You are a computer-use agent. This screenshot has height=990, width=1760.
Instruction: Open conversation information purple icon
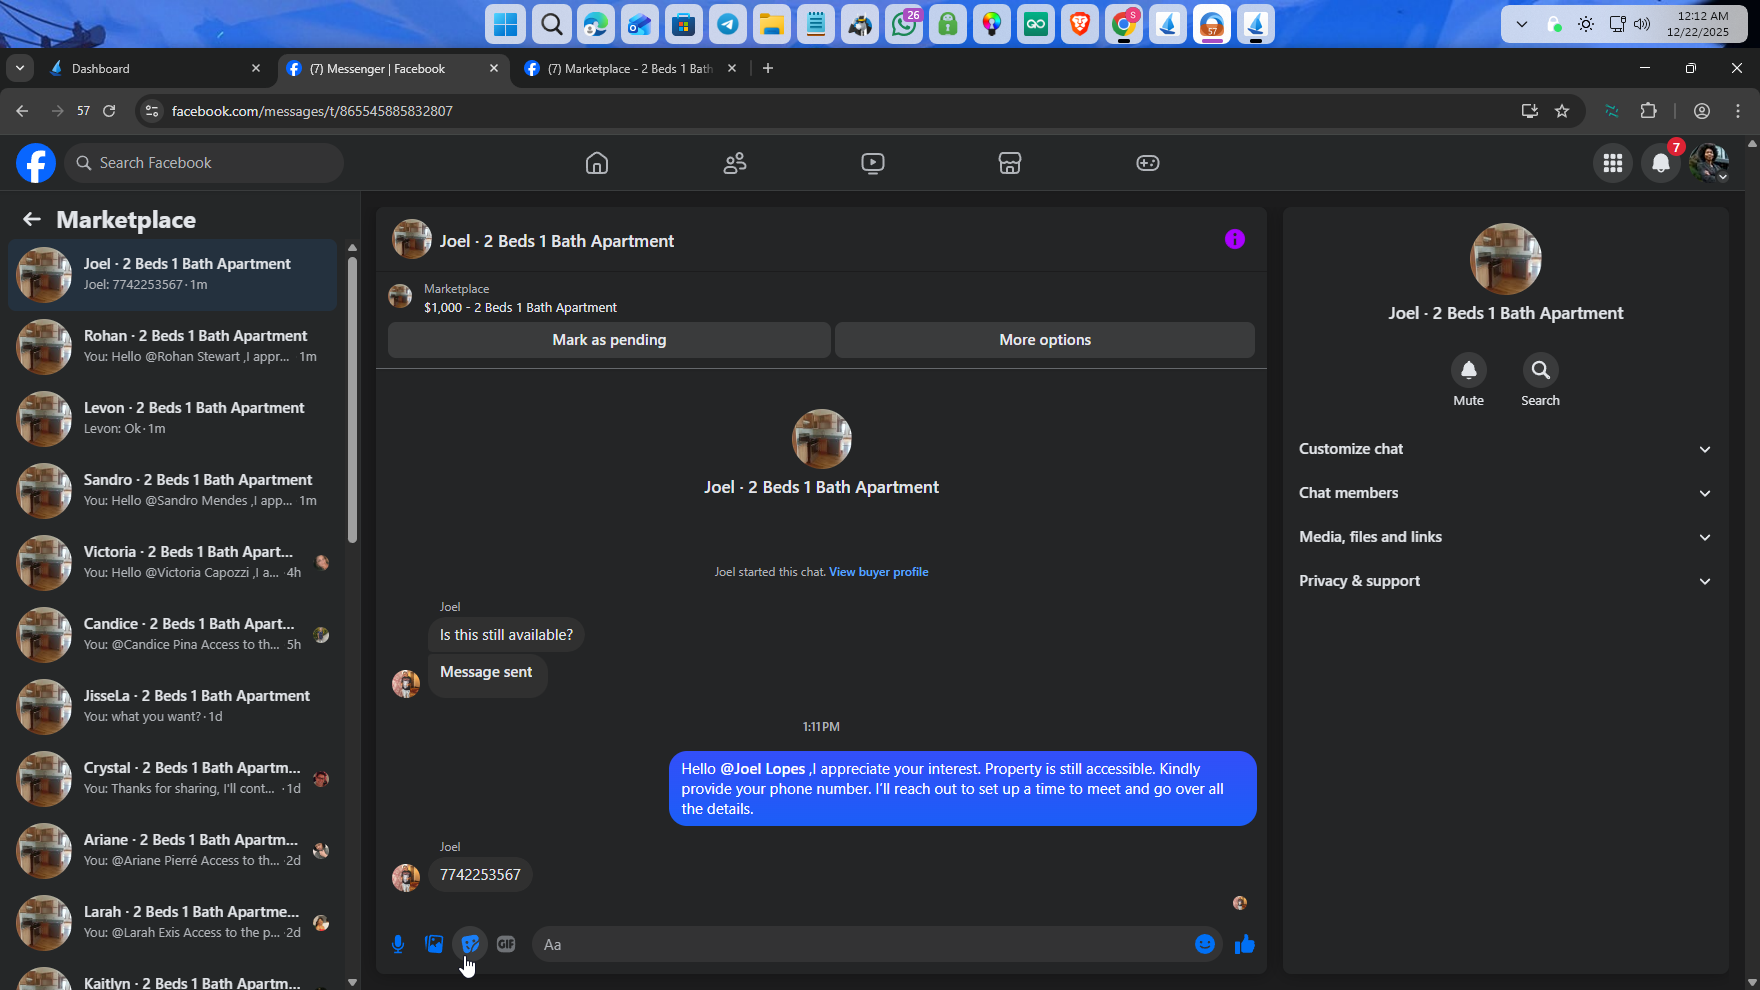pyautogui.click(x=1235, y=239)
